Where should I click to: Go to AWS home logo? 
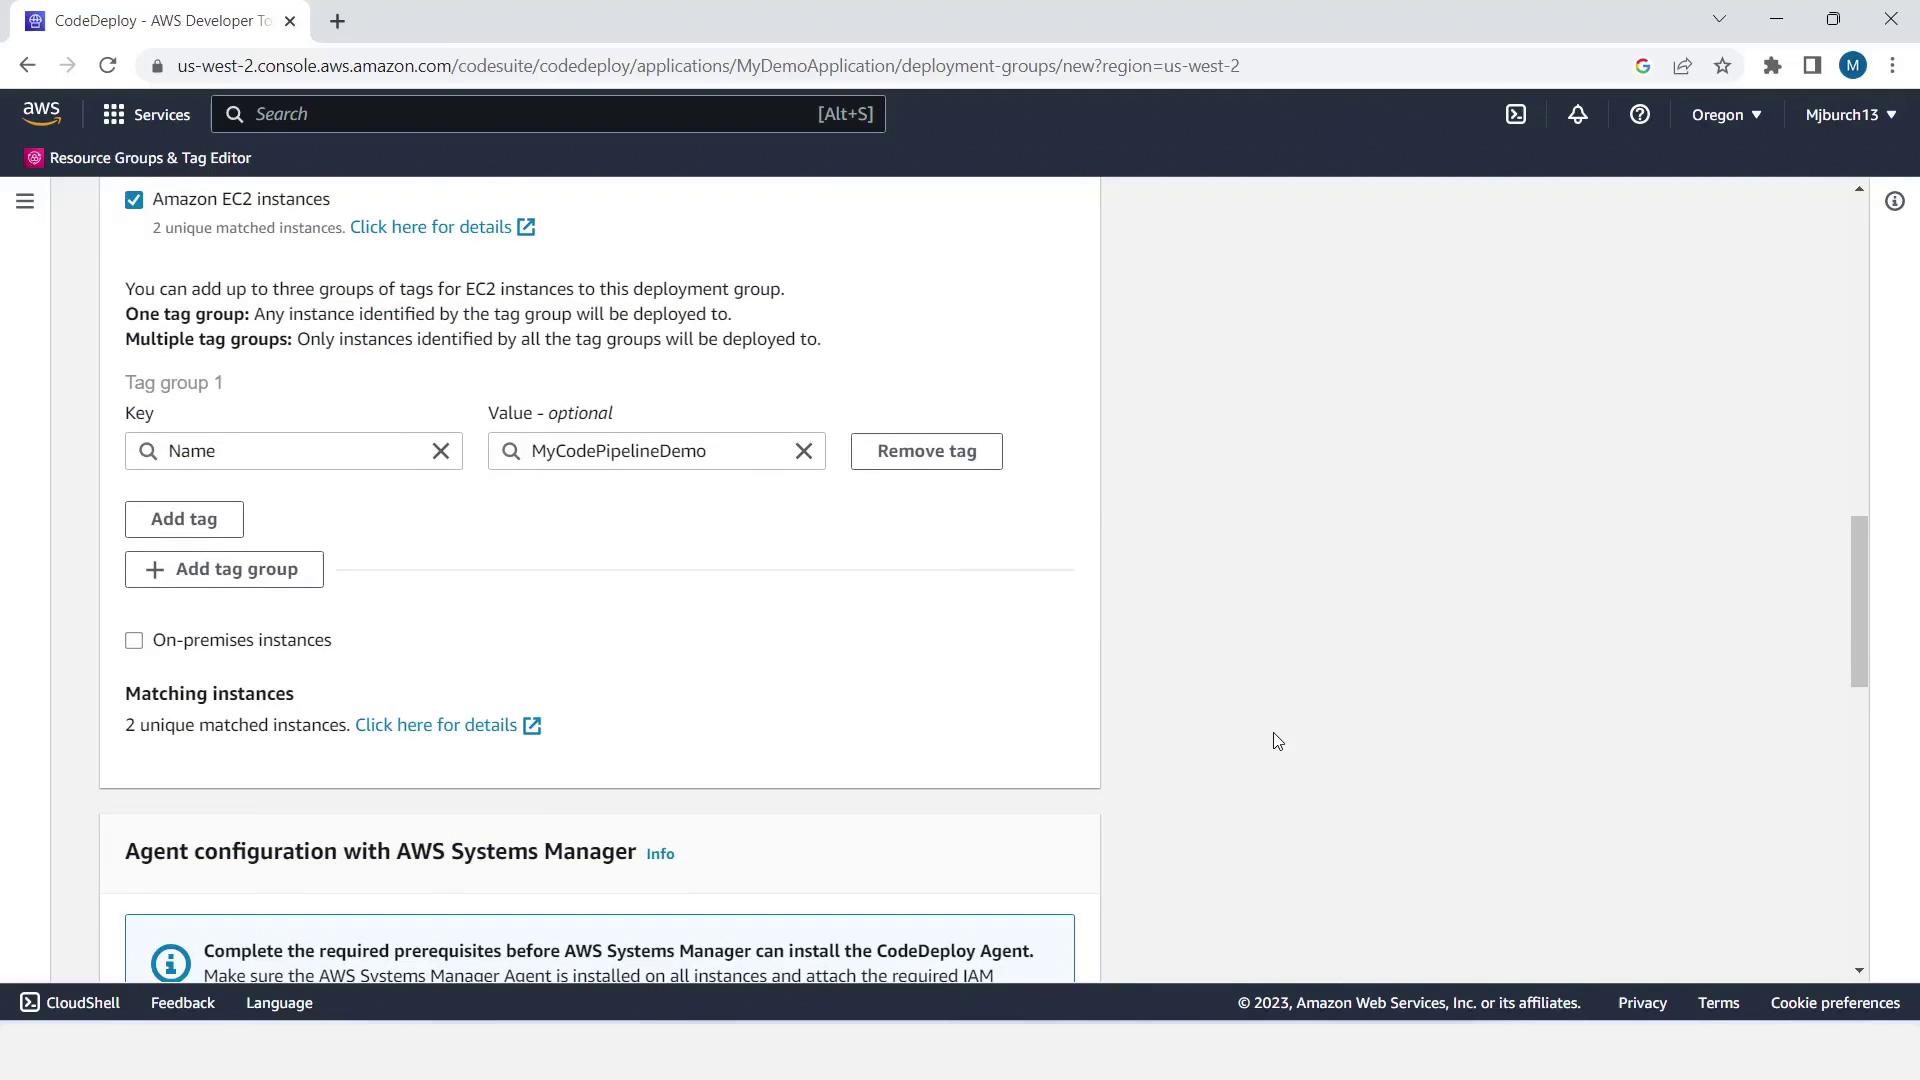click(42, 114)
